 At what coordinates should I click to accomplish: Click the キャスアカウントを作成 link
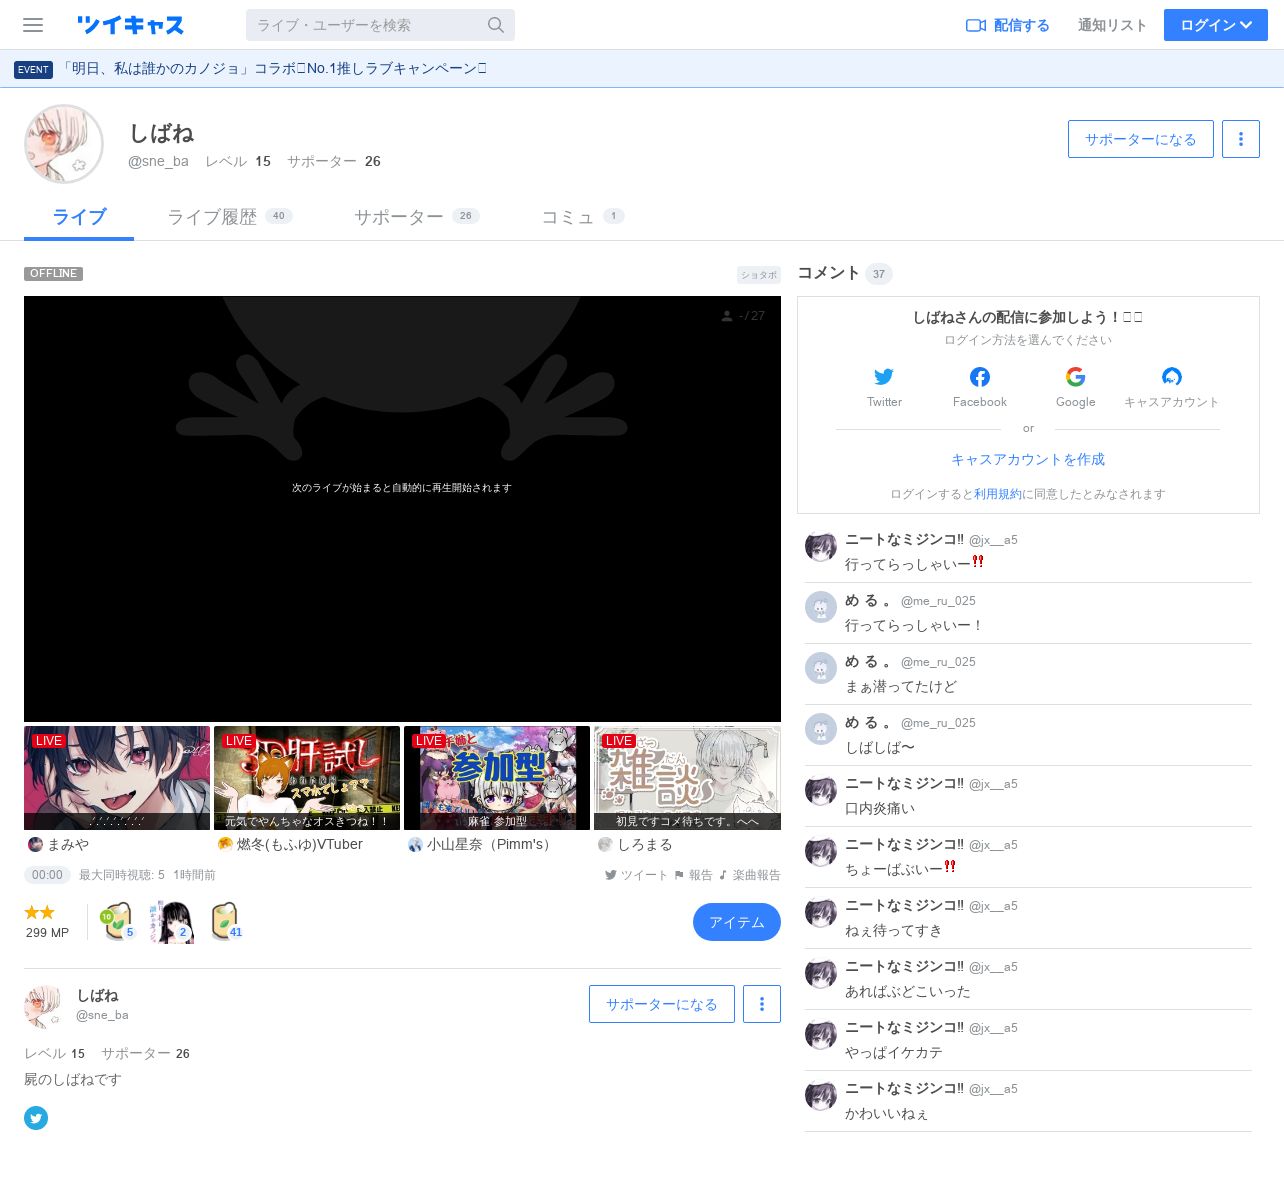point(1028,459)
